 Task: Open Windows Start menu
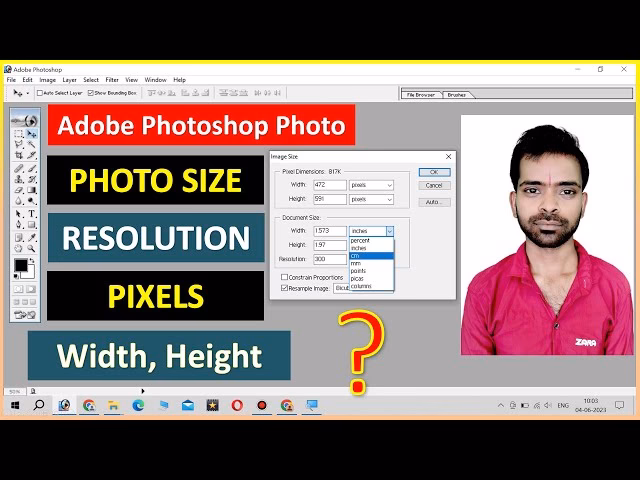coord(15,405)
